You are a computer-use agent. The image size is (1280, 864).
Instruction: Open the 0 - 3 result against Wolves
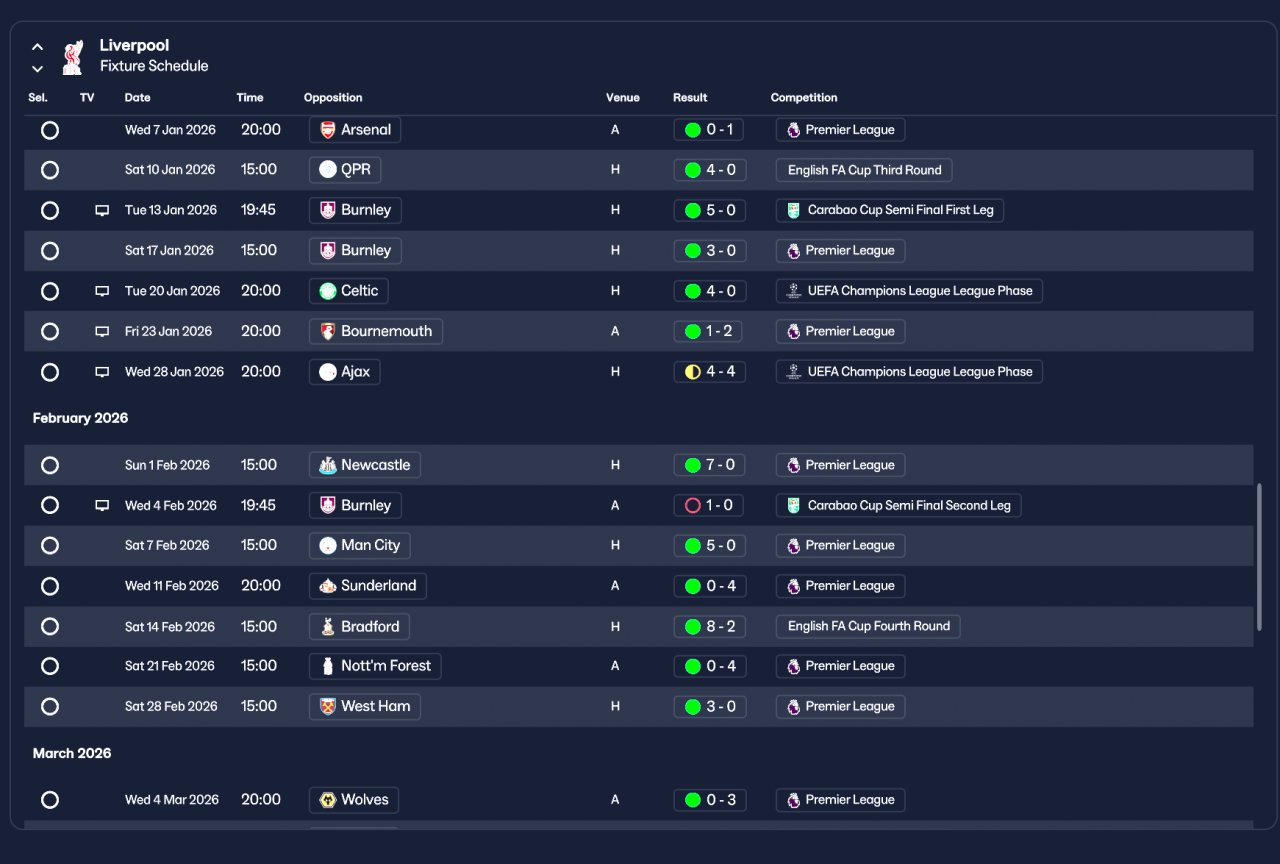710,800
